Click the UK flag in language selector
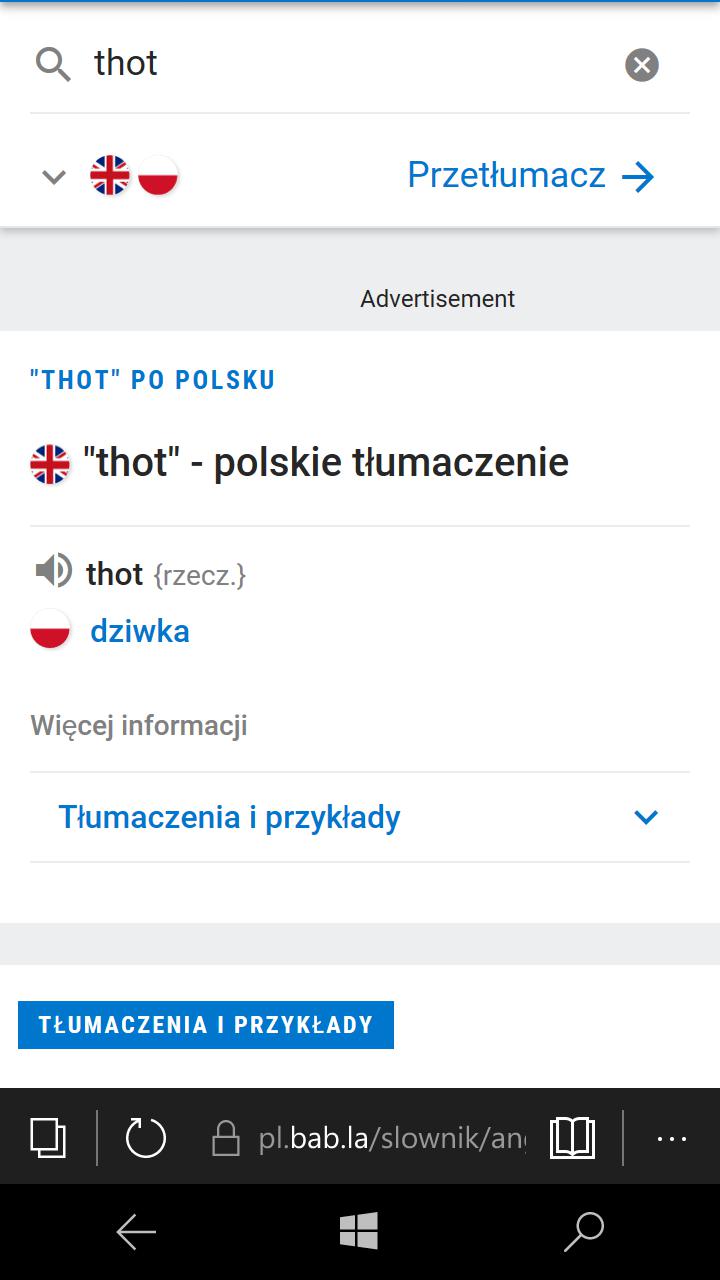 pyautogui.click(x=110, y=176)
